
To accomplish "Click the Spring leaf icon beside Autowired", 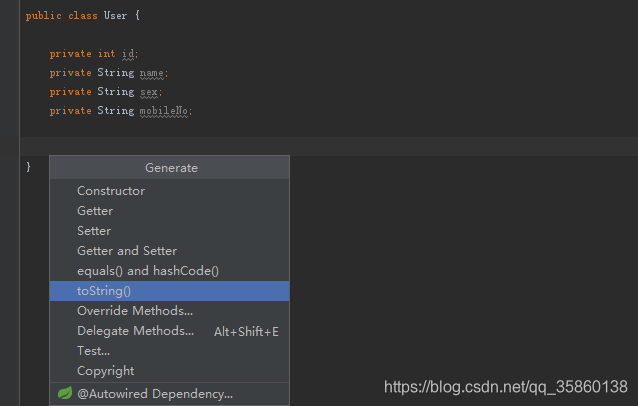I will (65, 393).
